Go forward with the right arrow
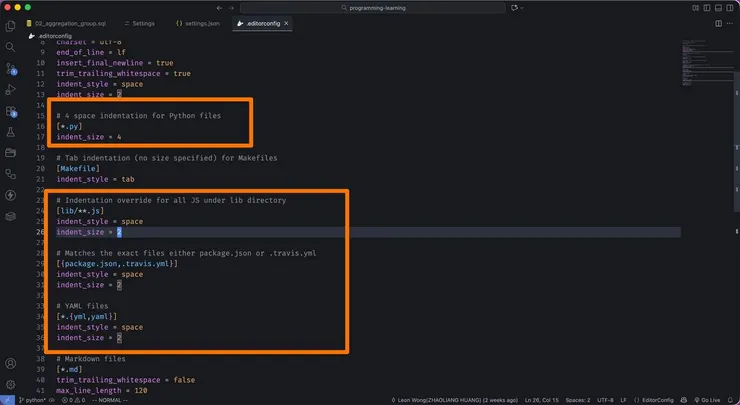Image resolution: width=740 pixels, height=405 pixels. point(231,8)
